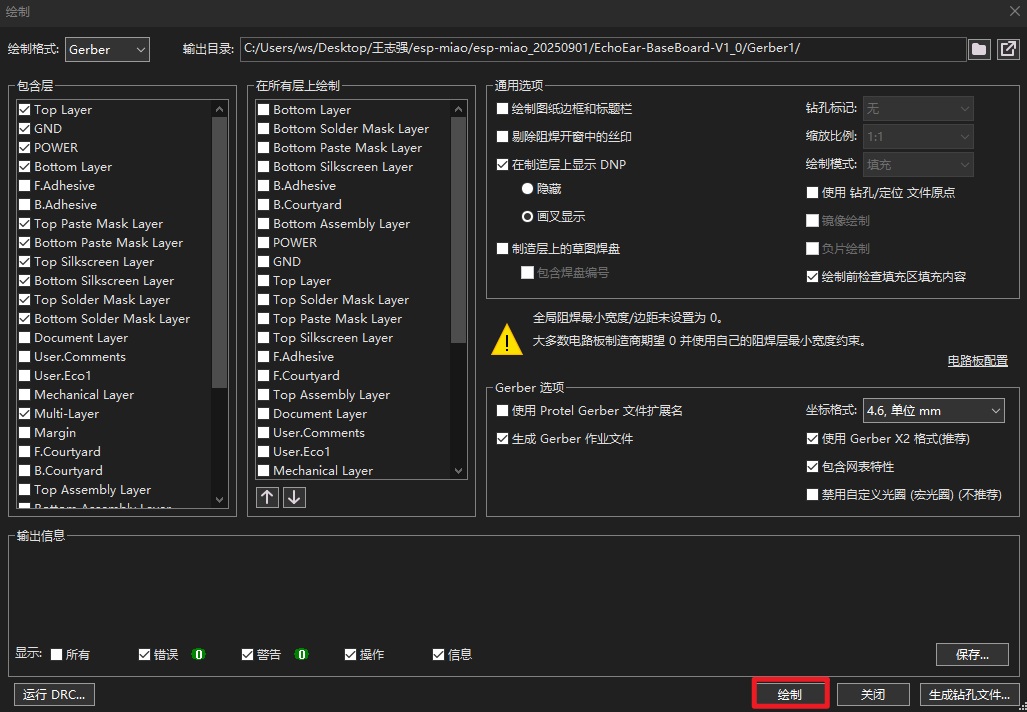Screen dimensions: 1027x712
Task: Expand the 坐标格式 4.6 单位 mm dropdown
Action: 932,410
